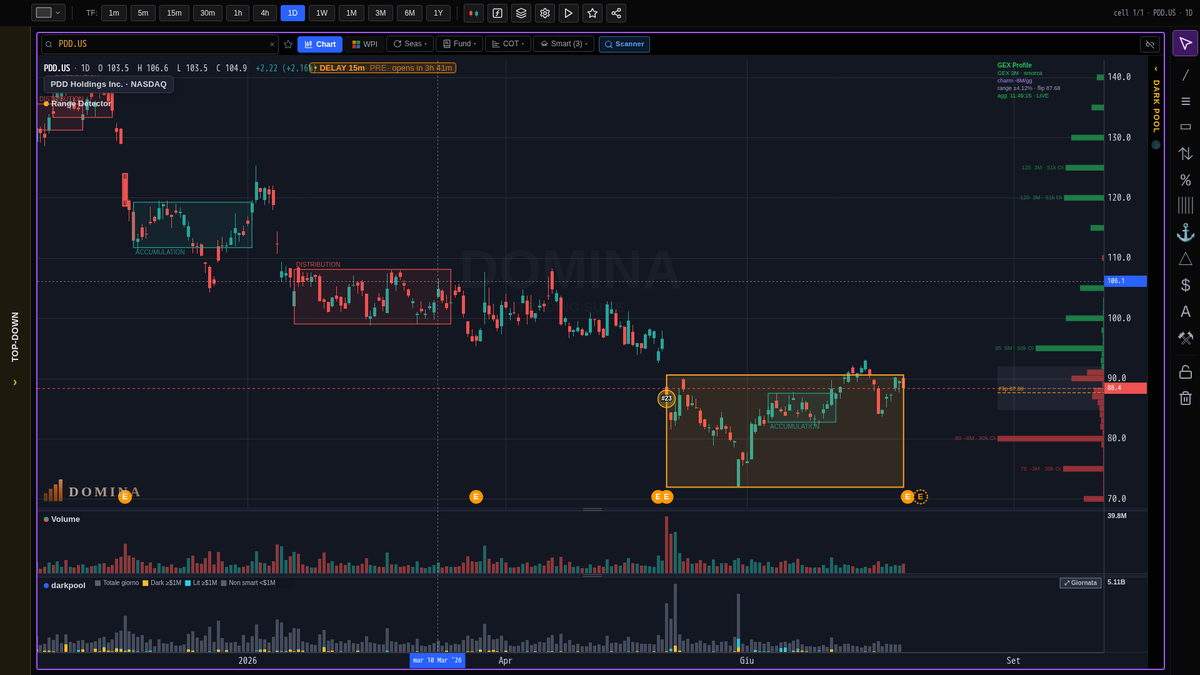1200x675 pixels.
Task: Select the 1m timeframe
Action: [x=114, y=13]
